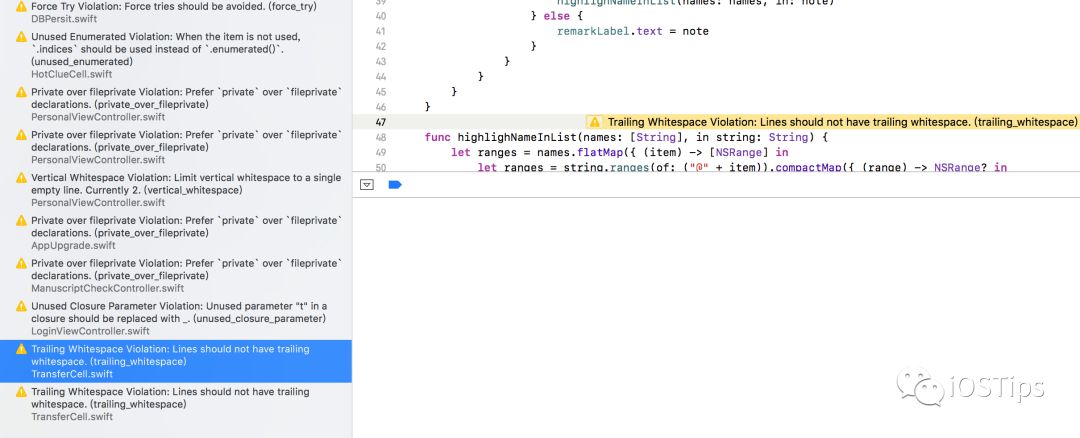Click line number 41 in gutter

tap(380, 32)
